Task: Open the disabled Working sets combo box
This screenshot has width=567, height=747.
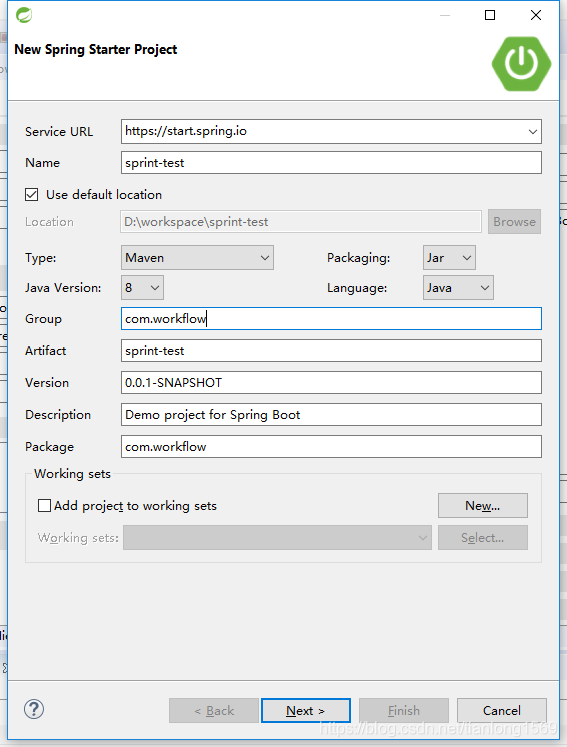Action: point(277,537)
